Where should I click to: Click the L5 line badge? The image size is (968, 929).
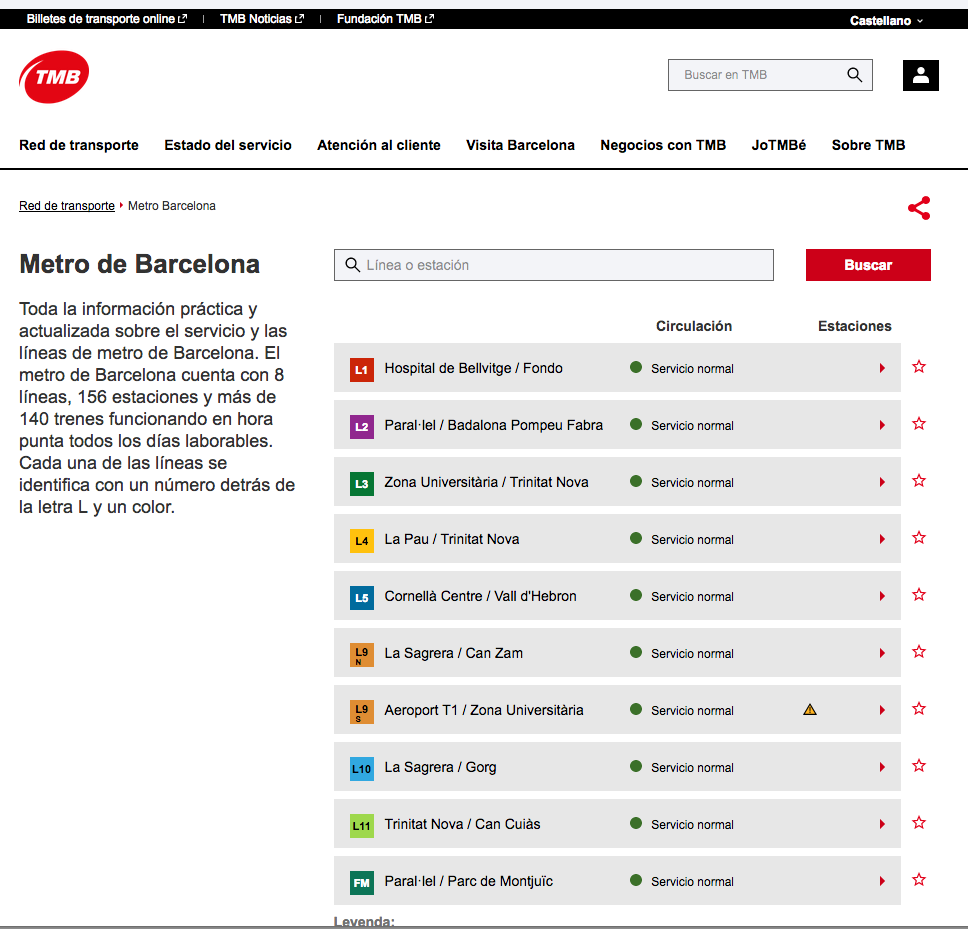(362, 598)
